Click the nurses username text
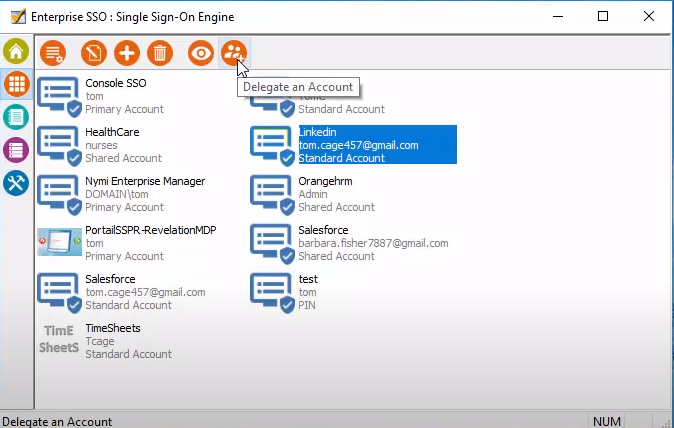The height and width of the screenshot is (428, 674). (x=101, y=145)
